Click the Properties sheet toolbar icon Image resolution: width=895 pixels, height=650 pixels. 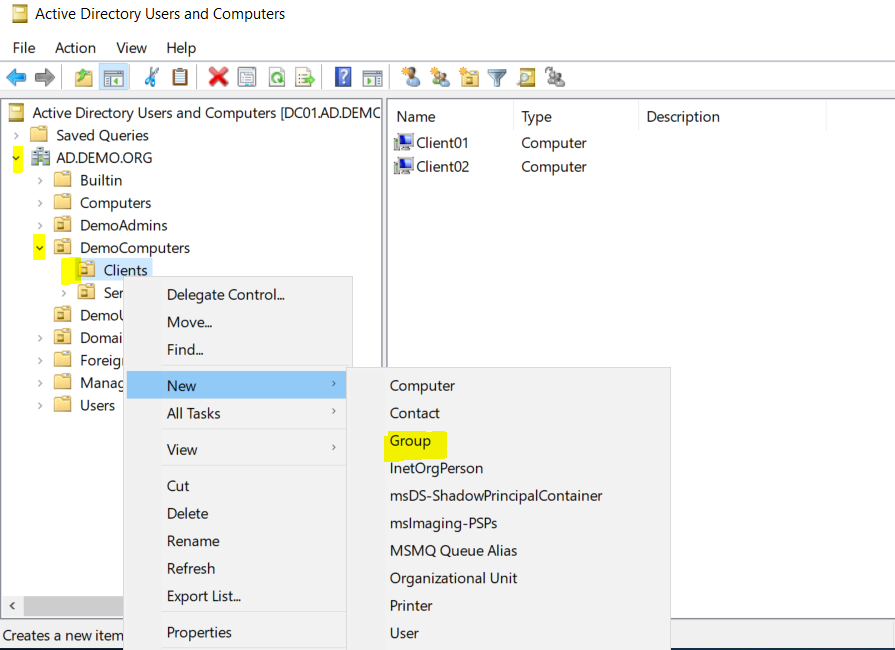247,77
